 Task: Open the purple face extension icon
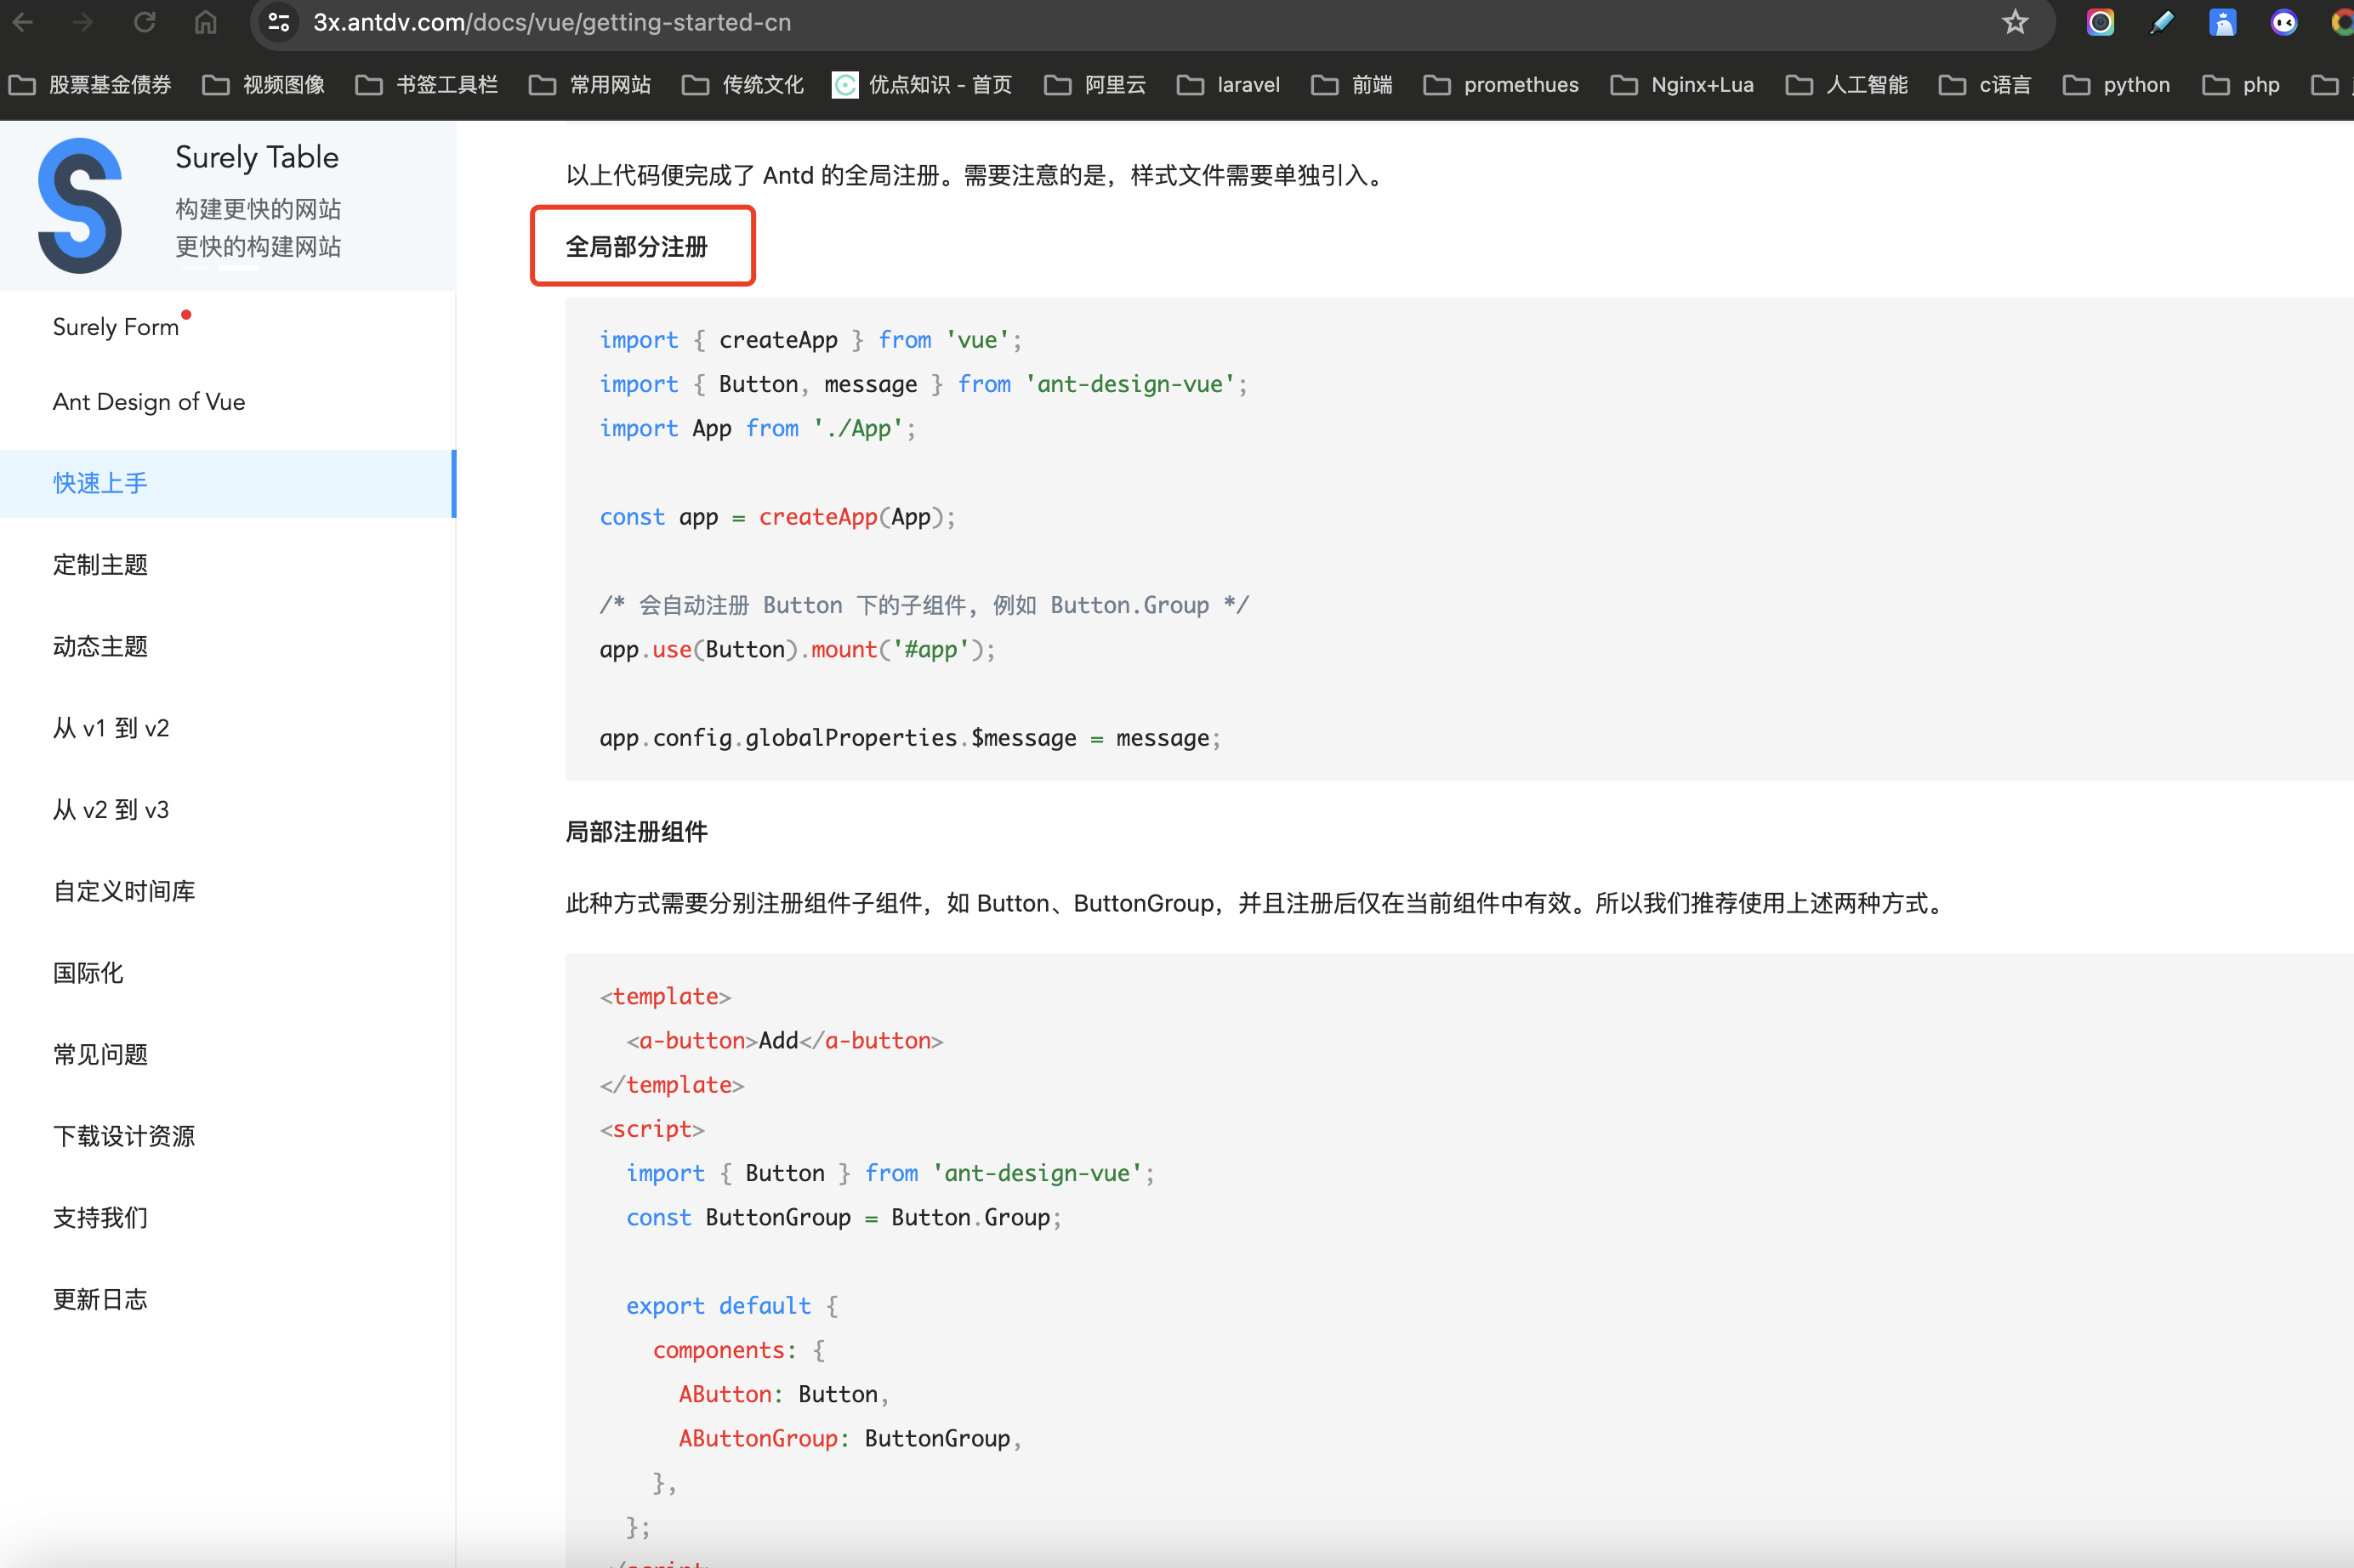point(2283,22)
